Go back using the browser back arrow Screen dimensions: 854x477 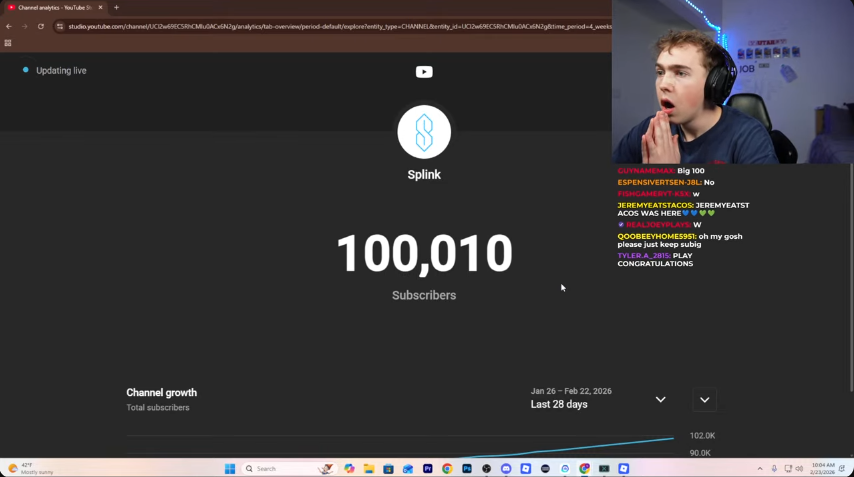tap(9, 26)
